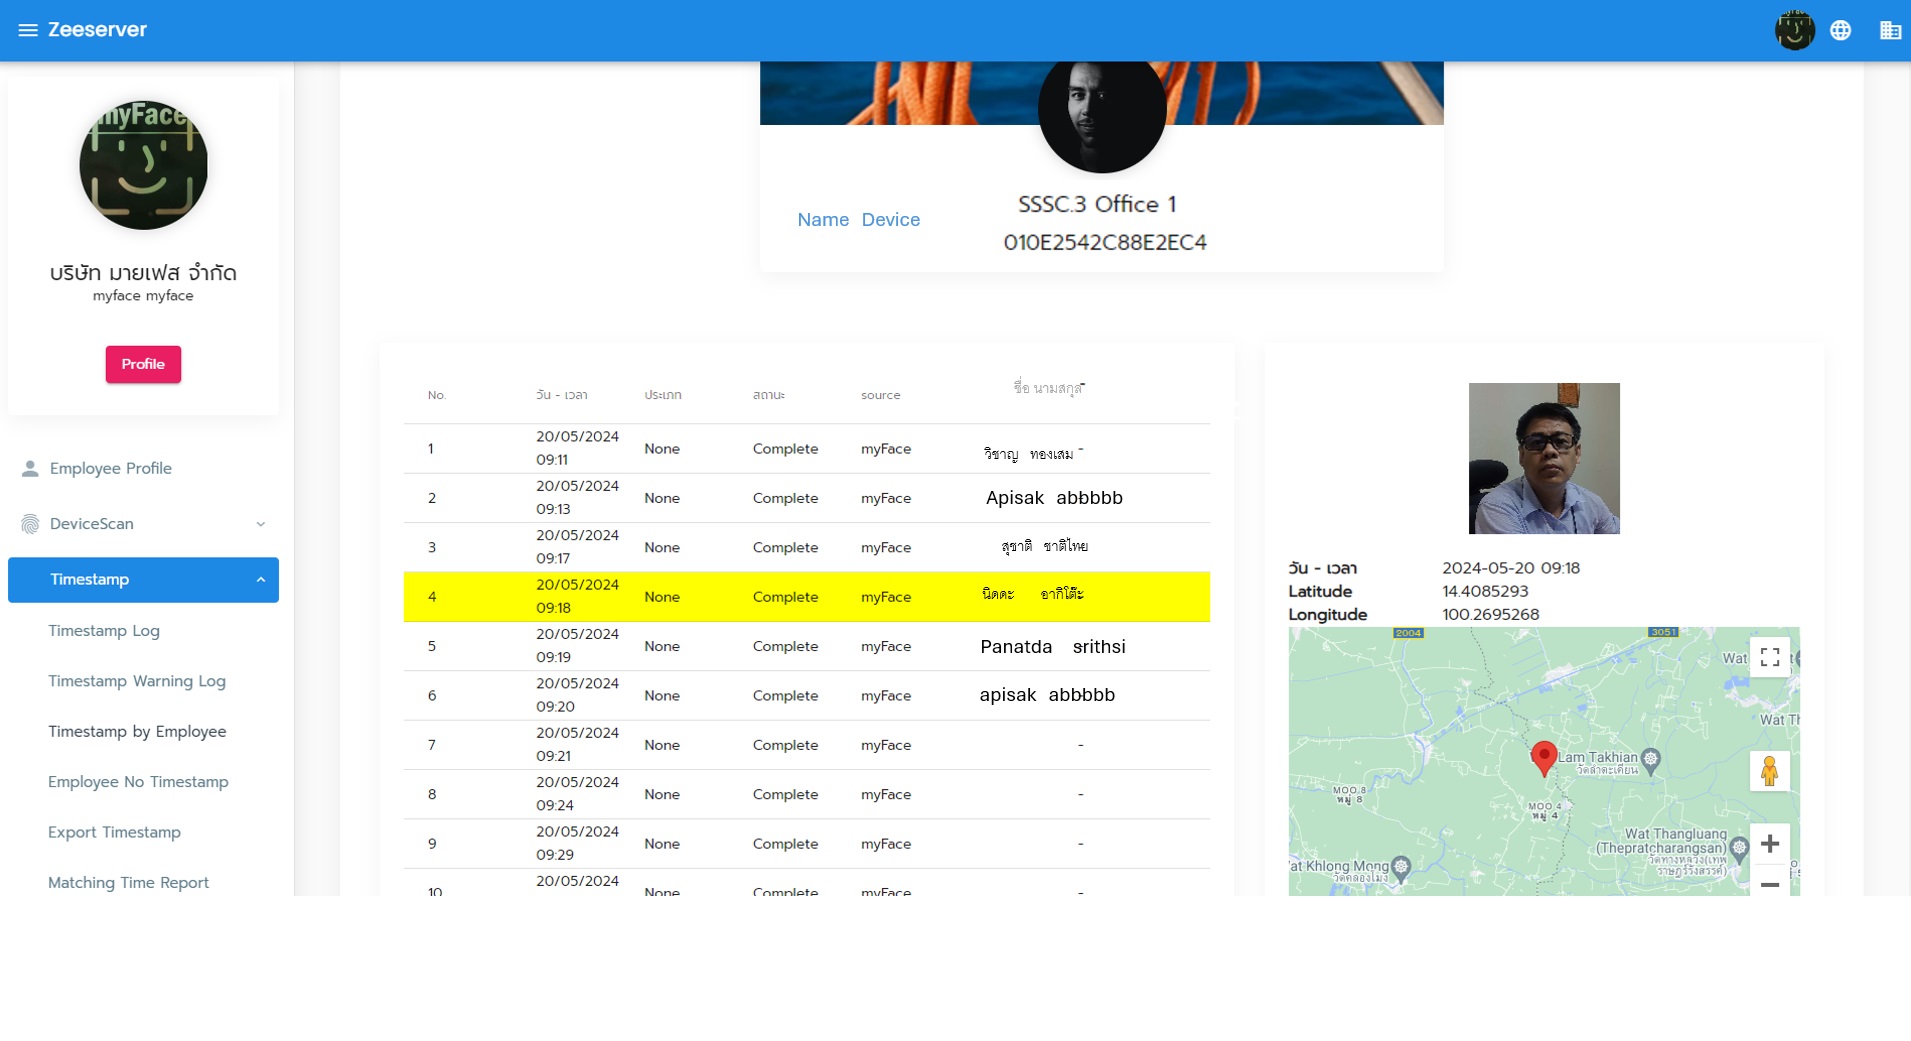The image size is (1911, 1041).
Task: Click longitude value 100.2695268
Action: tap(1490, 614)
